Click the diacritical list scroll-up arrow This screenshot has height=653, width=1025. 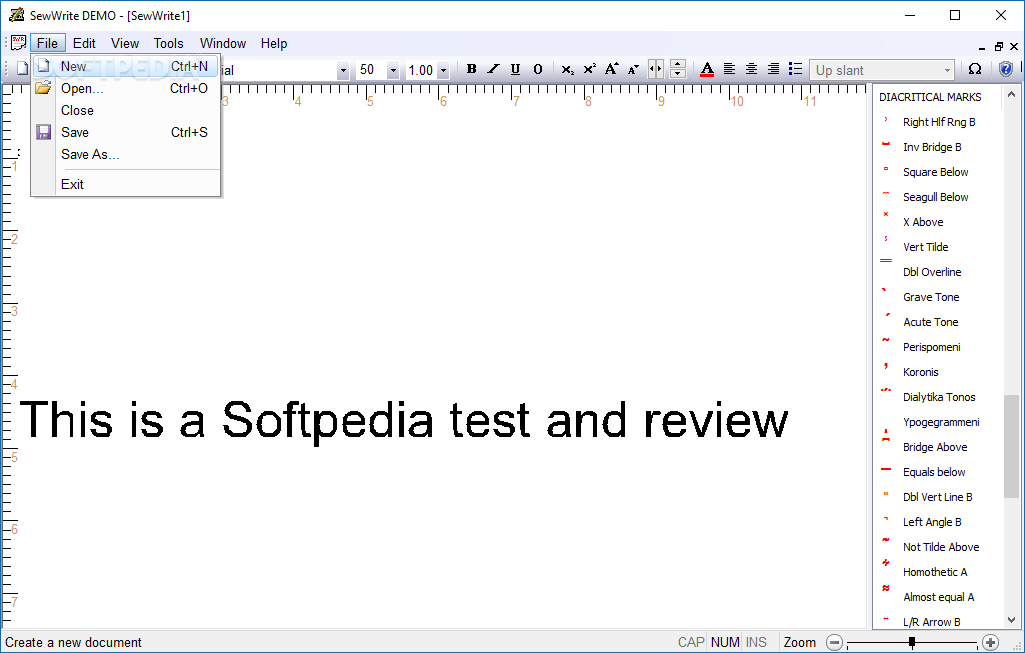pos(1011,94)
